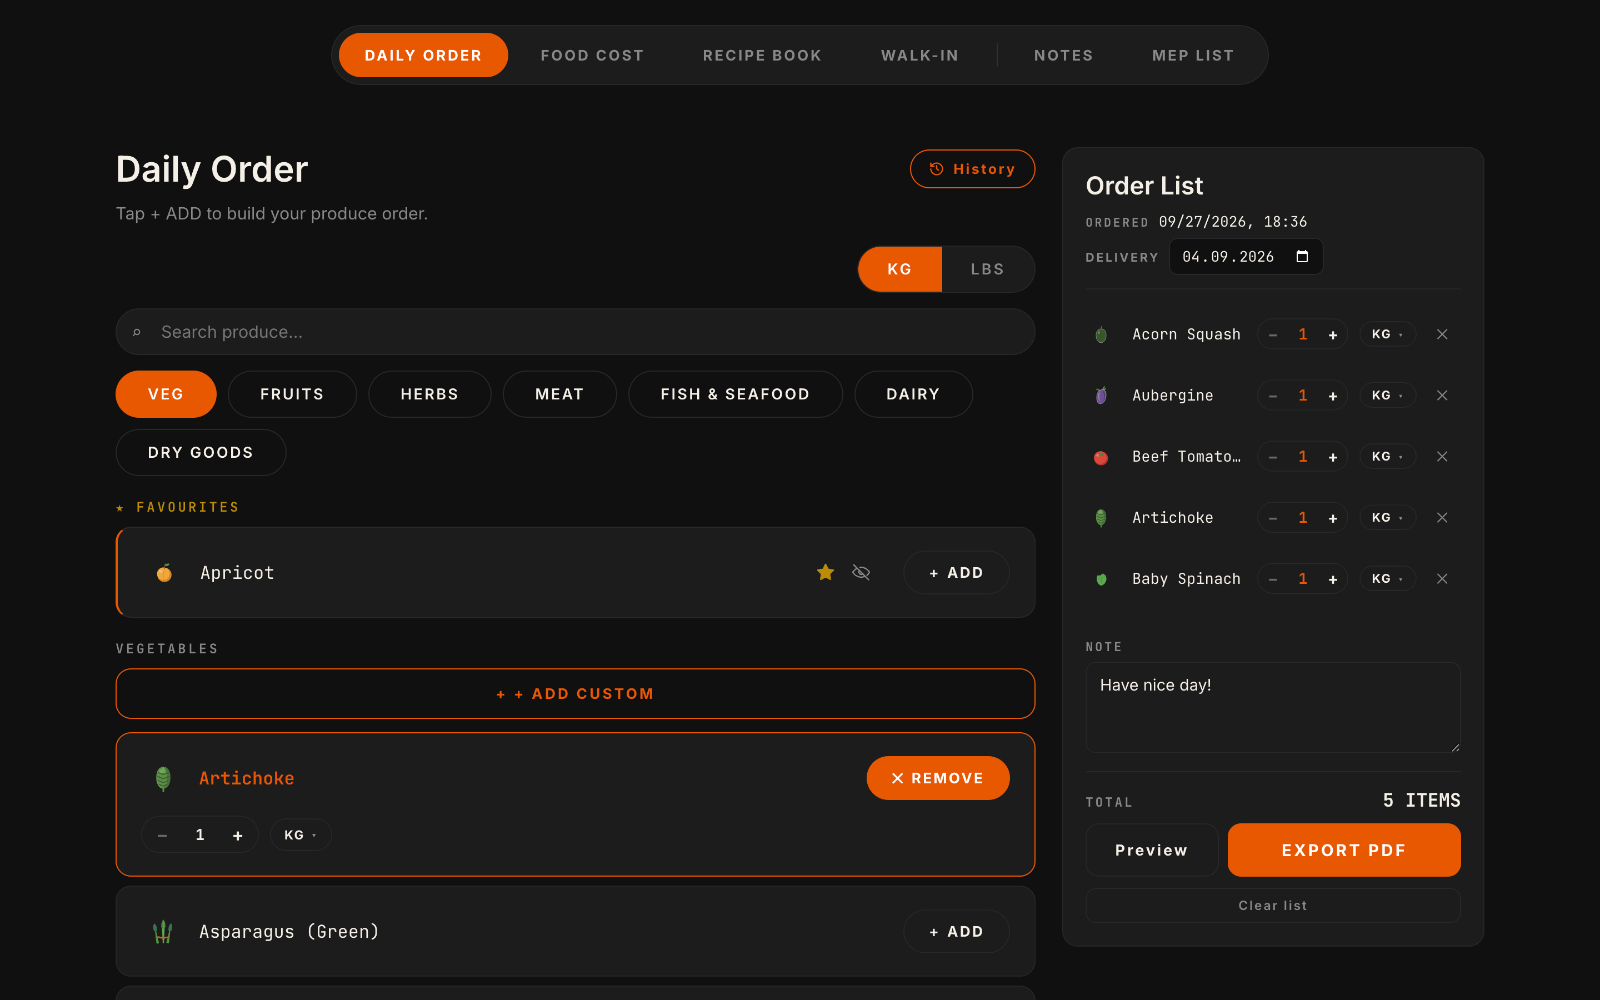Screen dimensions: 1600x1000
Task: Click the Beef Tomato produce icon
Action: click(x=1101, y=457)
